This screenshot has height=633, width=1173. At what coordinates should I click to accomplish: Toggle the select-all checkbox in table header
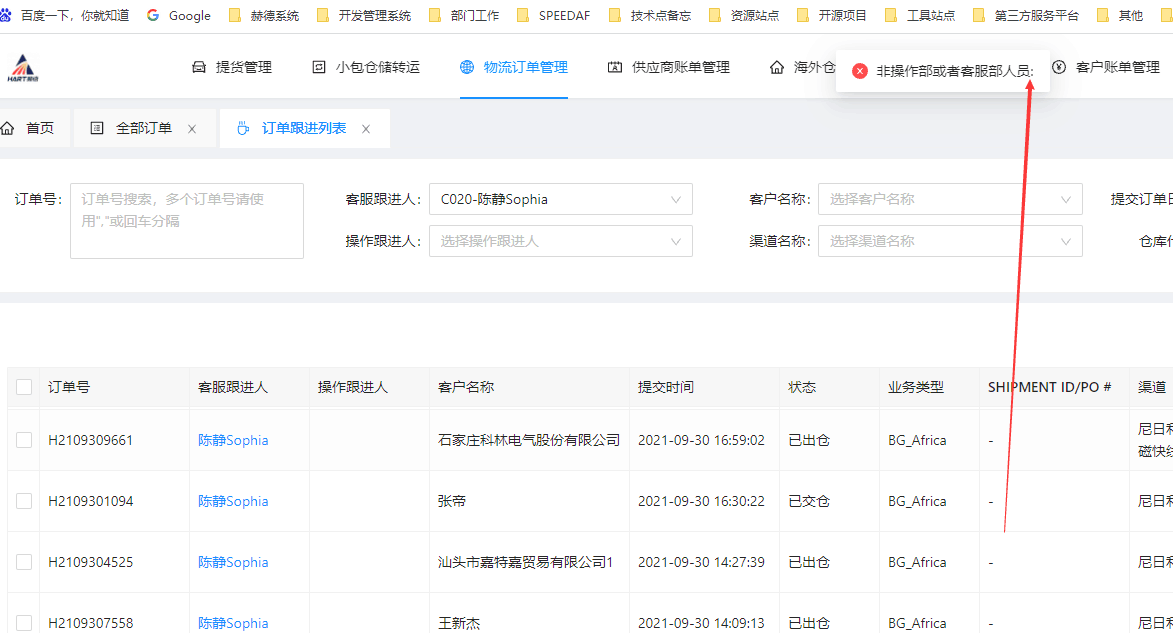(x=24, y=387)
